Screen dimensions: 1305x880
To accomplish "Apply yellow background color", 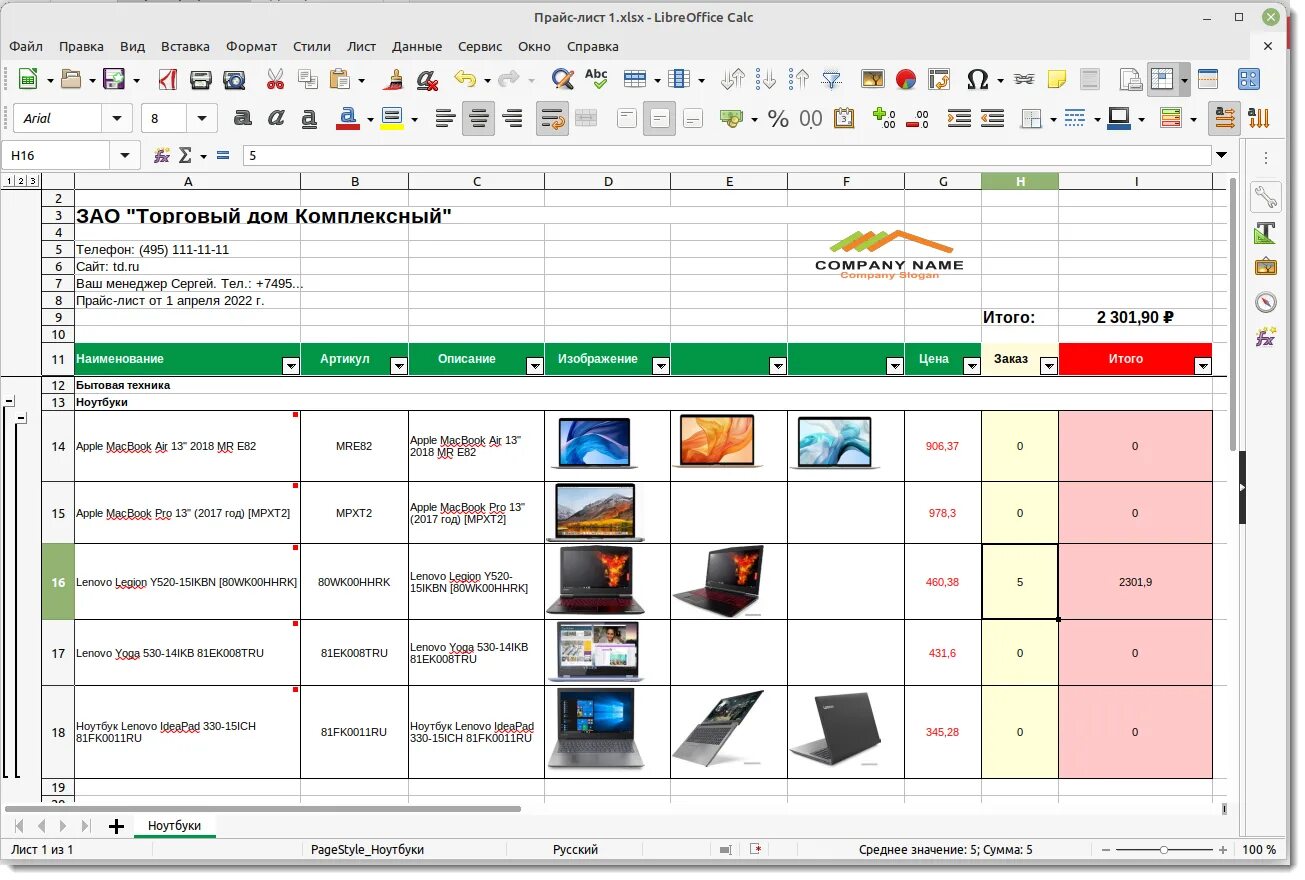I will tap(392, 119).
